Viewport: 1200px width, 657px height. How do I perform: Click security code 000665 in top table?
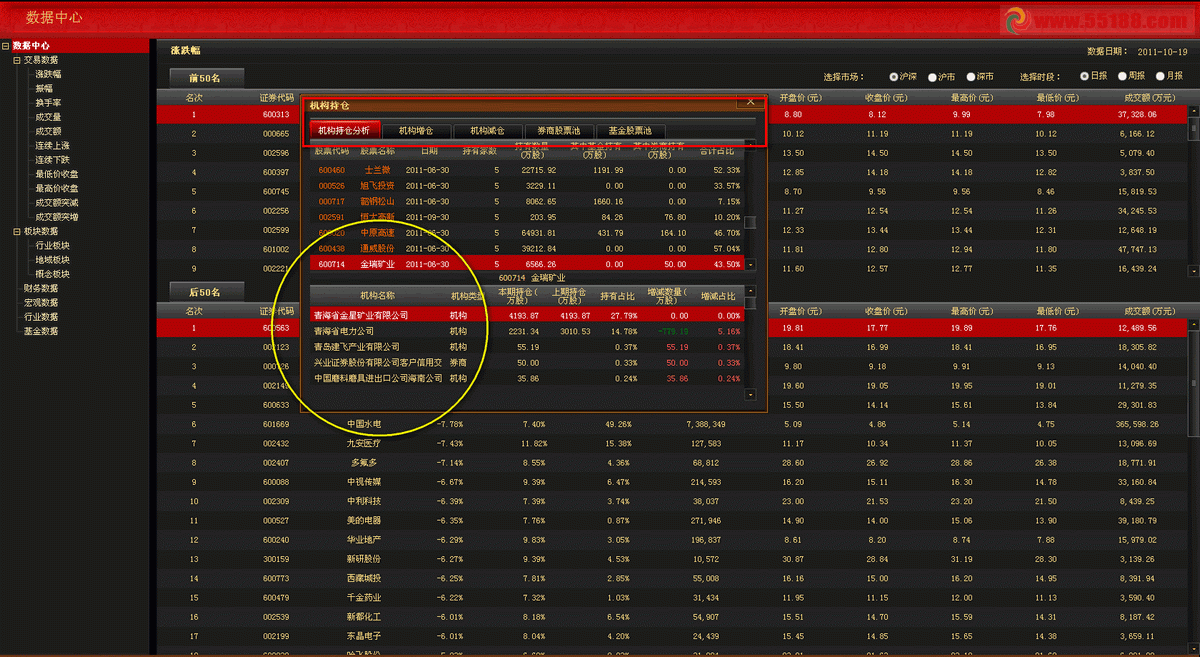[275, 134]
